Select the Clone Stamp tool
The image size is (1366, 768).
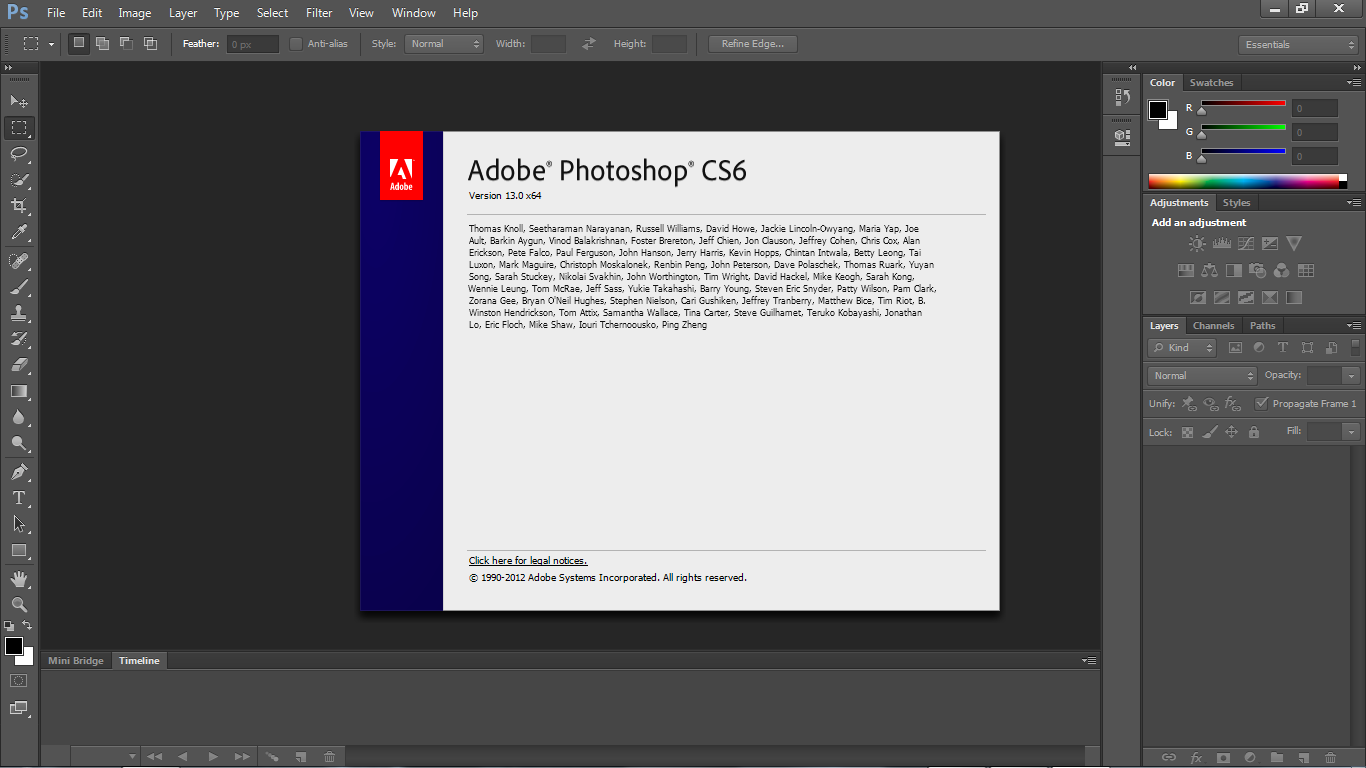[19, 313]
